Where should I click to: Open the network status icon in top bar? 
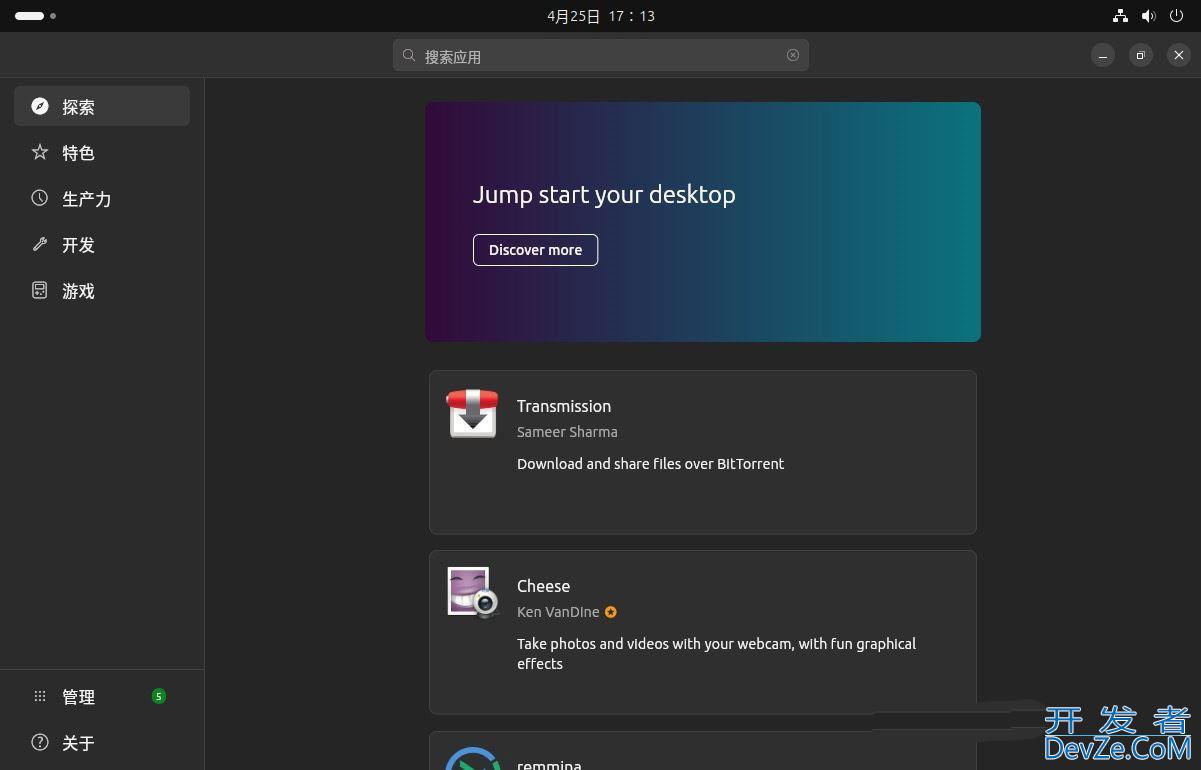1120,16
